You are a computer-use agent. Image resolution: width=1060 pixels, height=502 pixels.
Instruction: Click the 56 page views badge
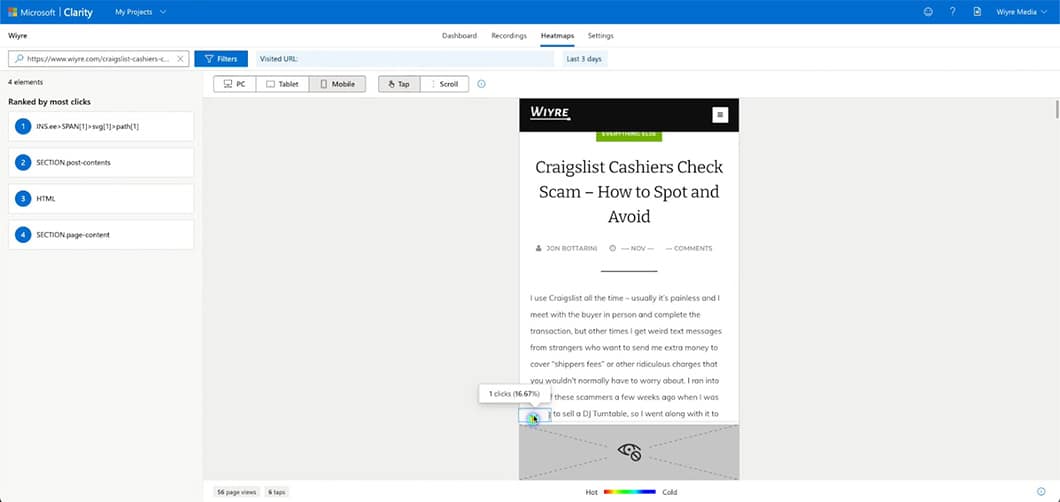(x=237, y=492)
